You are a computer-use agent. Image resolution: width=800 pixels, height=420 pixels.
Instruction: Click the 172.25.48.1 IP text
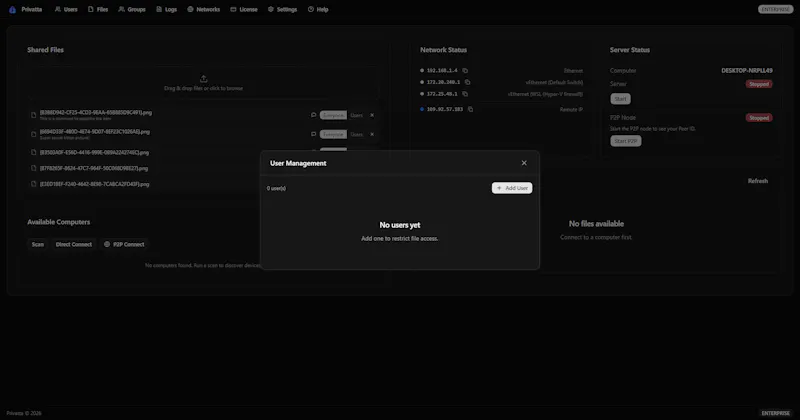pos(442,94)
